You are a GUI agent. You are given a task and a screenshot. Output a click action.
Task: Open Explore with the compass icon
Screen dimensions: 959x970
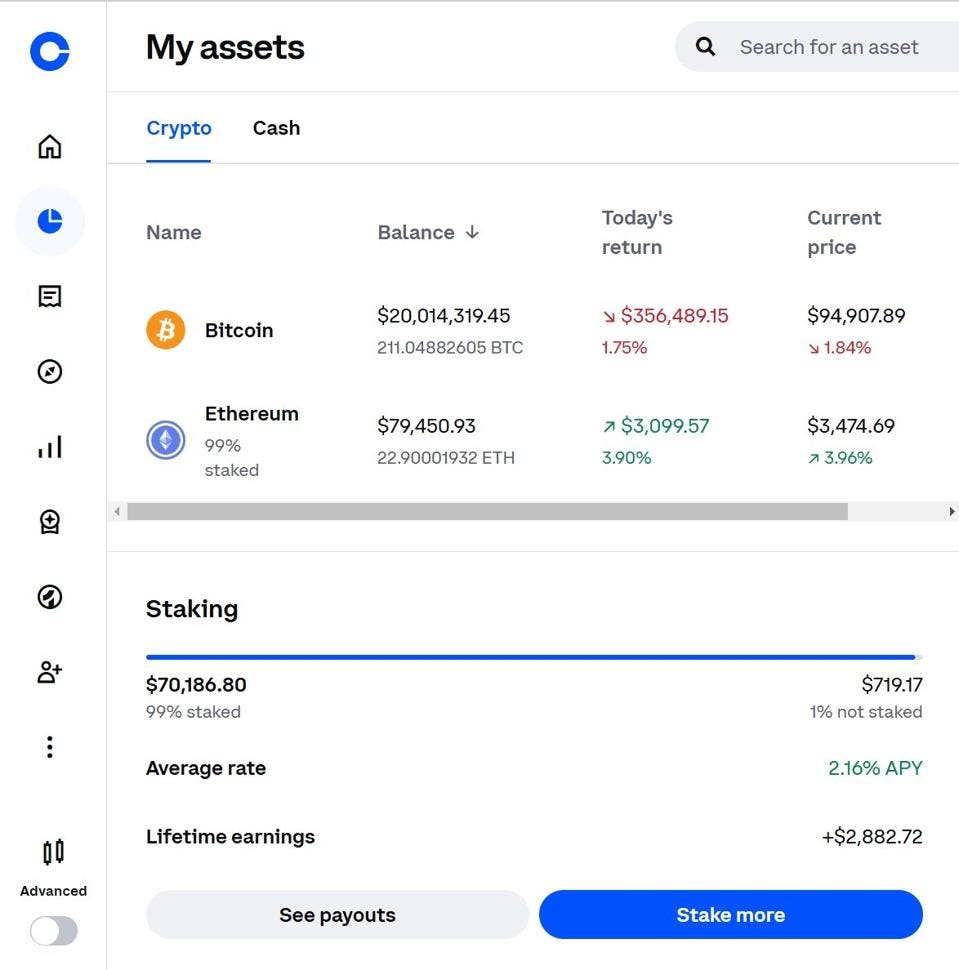click(49, 371)
